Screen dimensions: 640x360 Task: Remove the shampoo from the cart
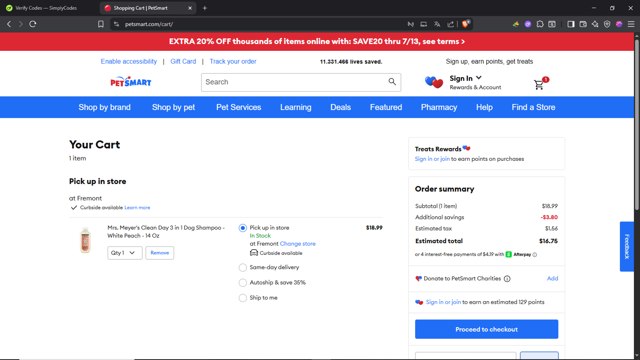pyautogui.click(x=160, y=253)
